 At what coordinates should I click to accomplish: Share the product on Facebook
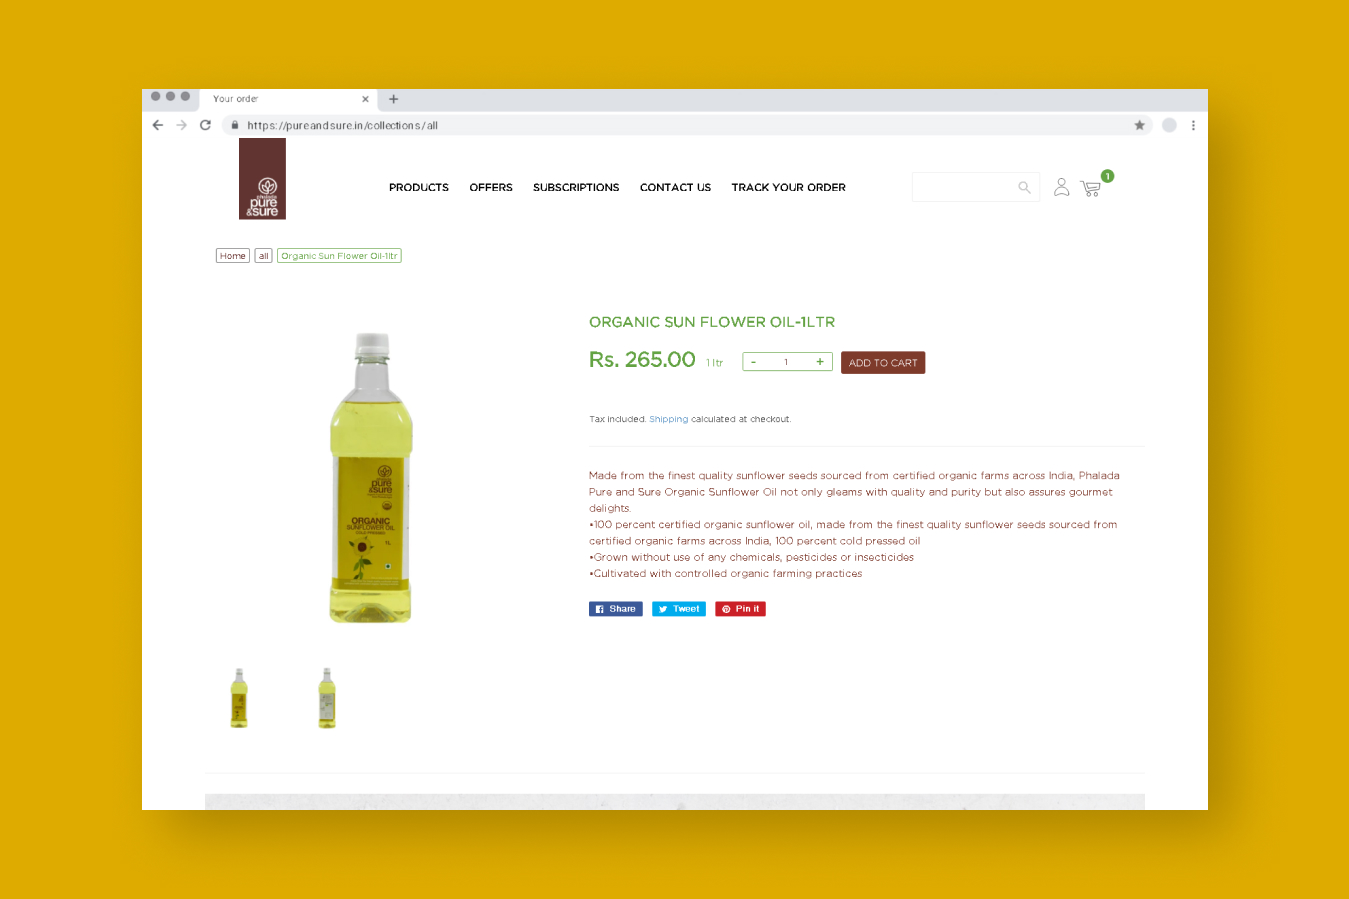(x=616, y=609)
